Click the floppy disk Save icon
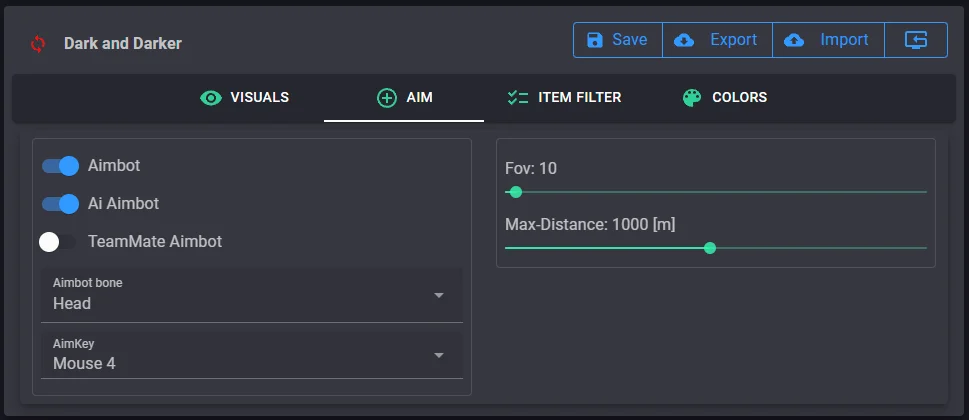 pyautogui.click(x=595, y=40)
